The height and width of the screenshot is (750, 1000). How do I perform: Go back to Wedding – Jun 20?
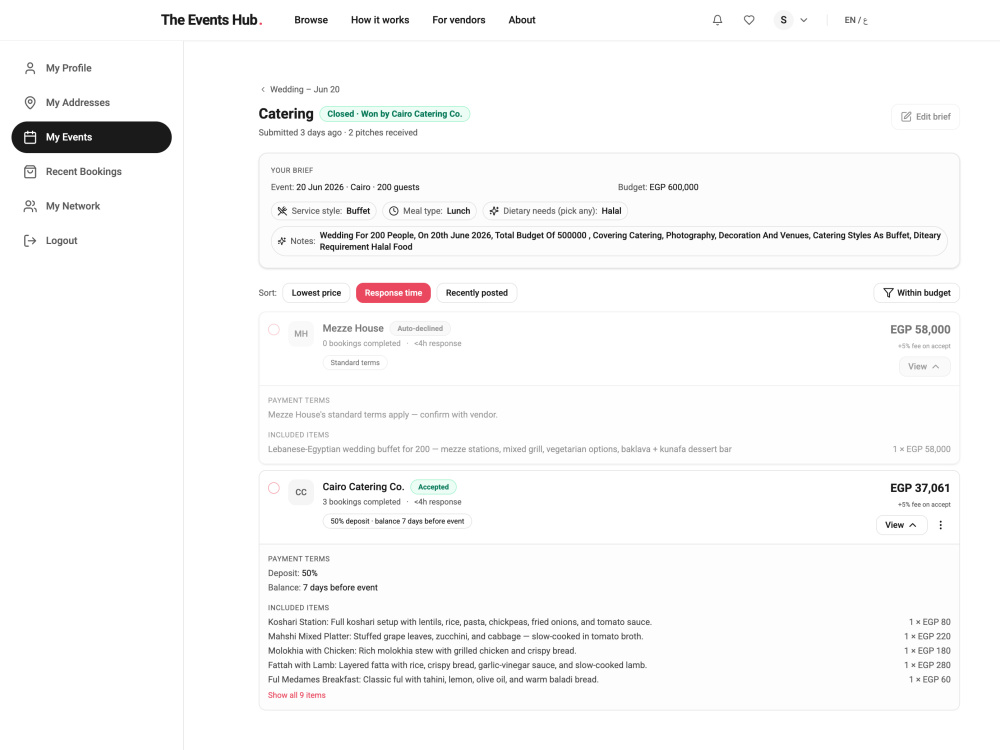click(300, 89)
